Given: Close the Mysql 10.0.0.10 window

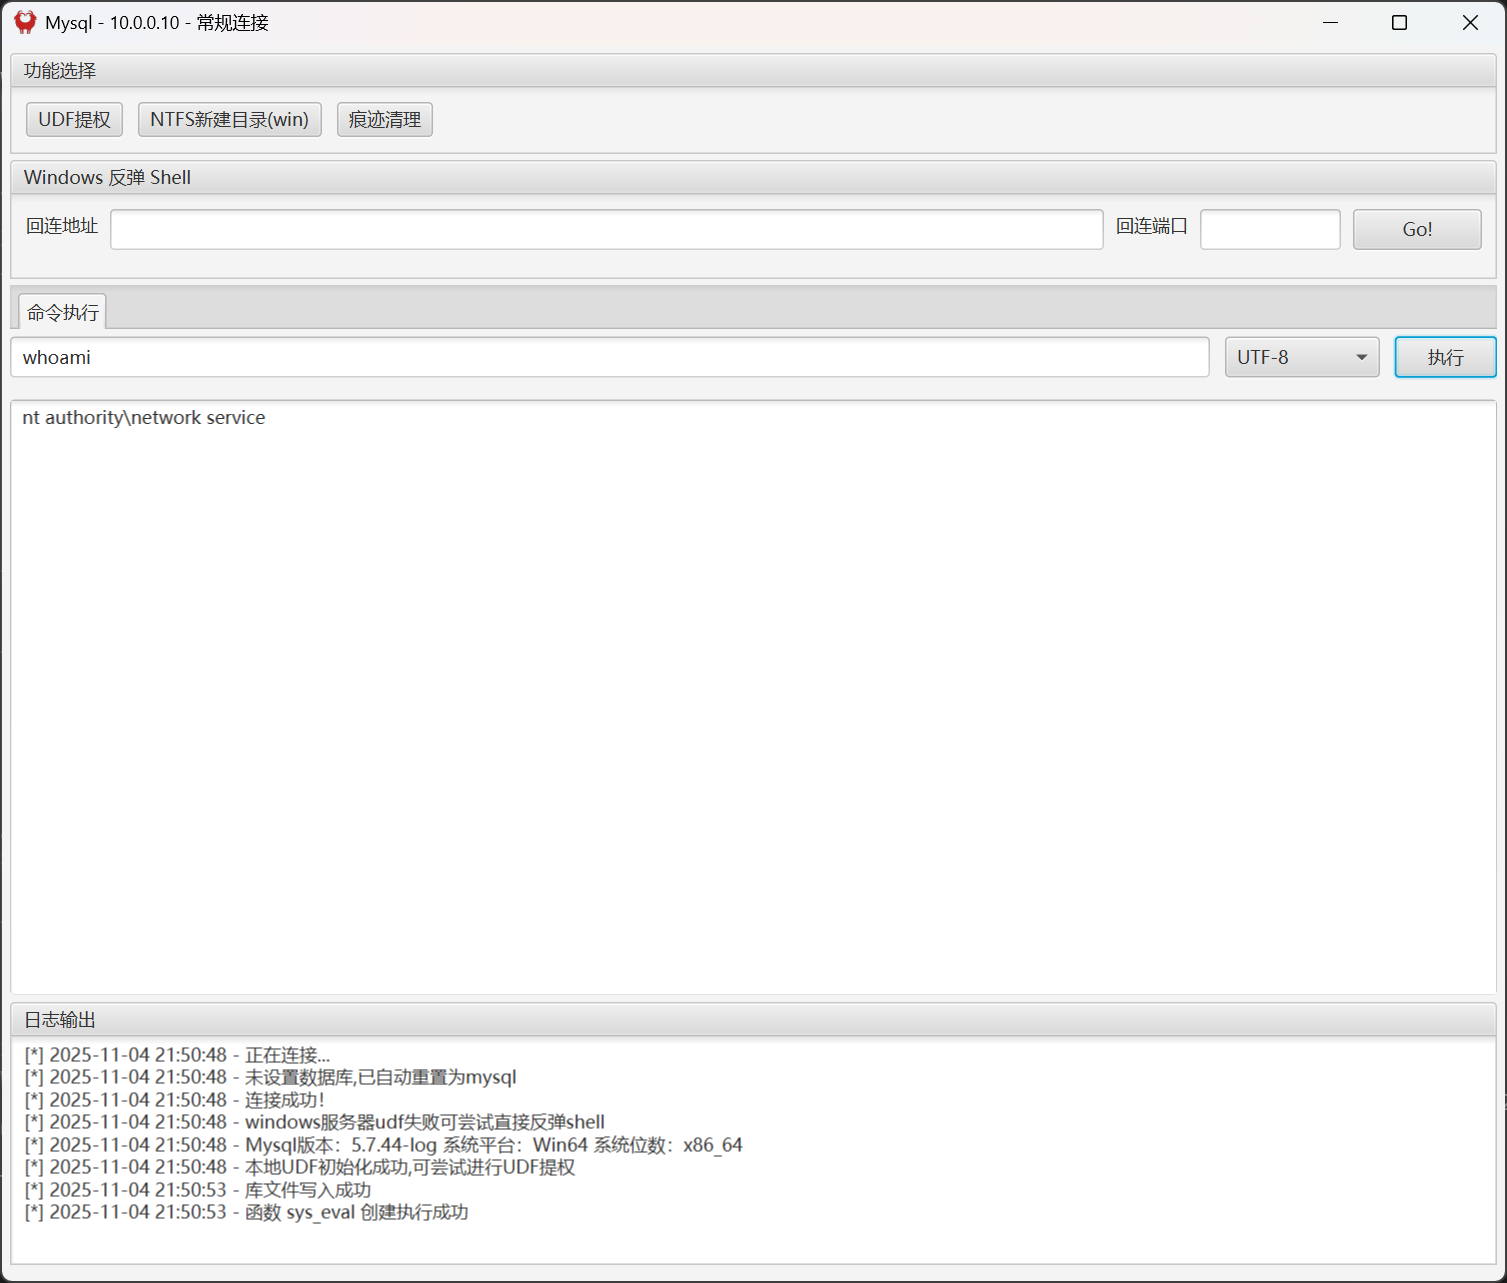Looking at the screenshot, I should pyautogui.click(x=1469, y=22).
